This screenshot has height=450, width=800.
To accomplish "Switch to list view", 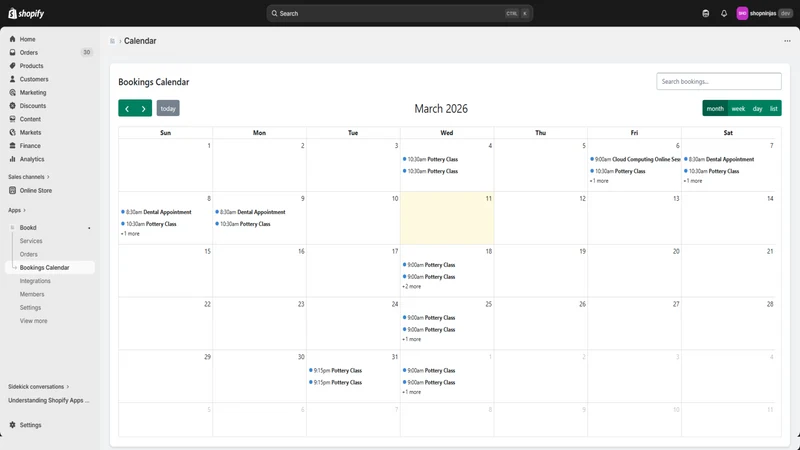I will [x=773, y=108].
